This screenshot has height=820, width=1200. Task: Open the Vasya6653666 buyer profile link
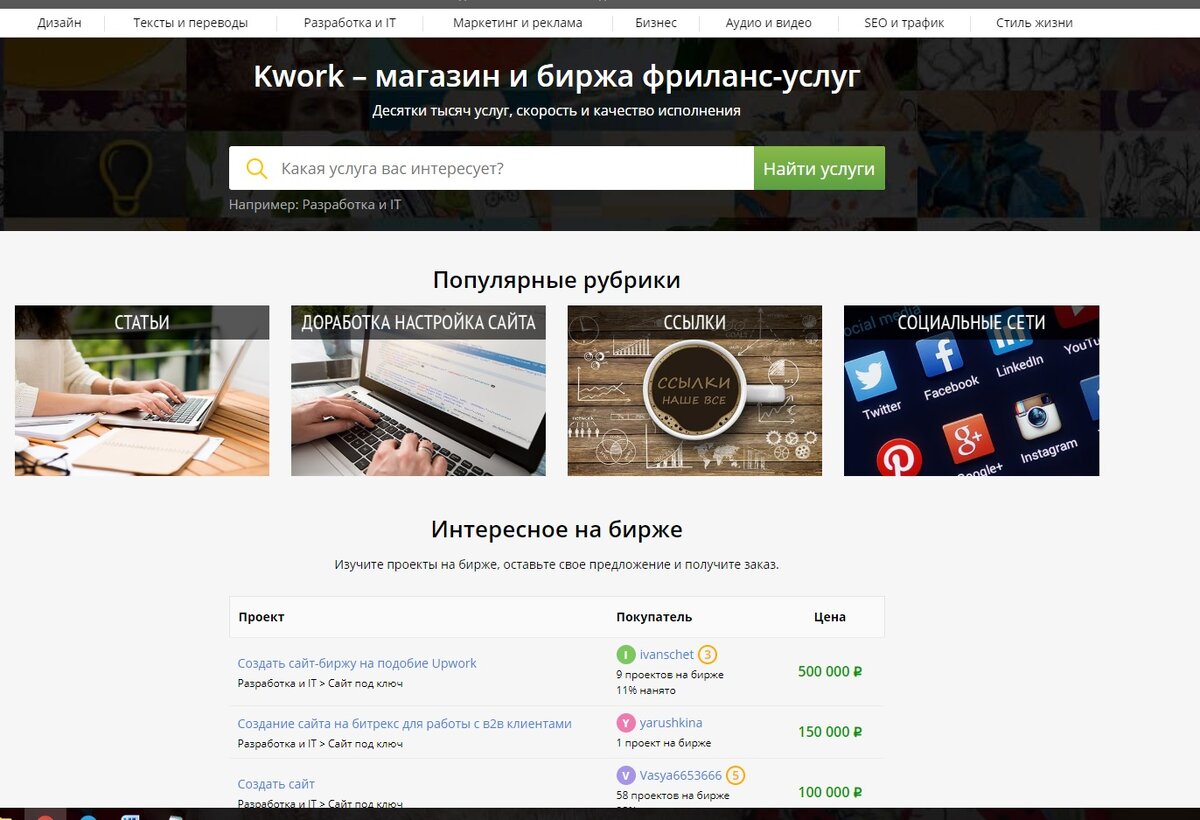click(x=680, y=775)
